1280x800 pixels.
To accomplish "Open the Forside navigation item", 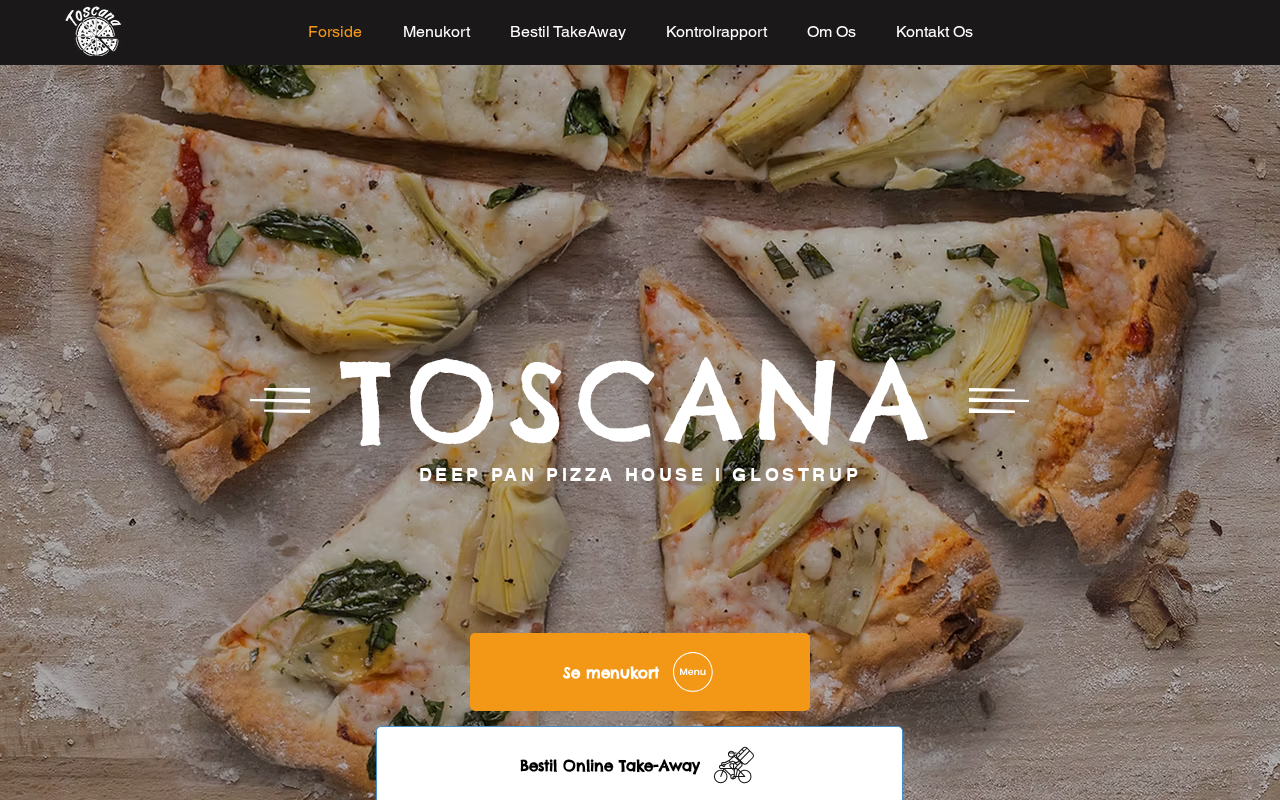I will pos(335,32).
